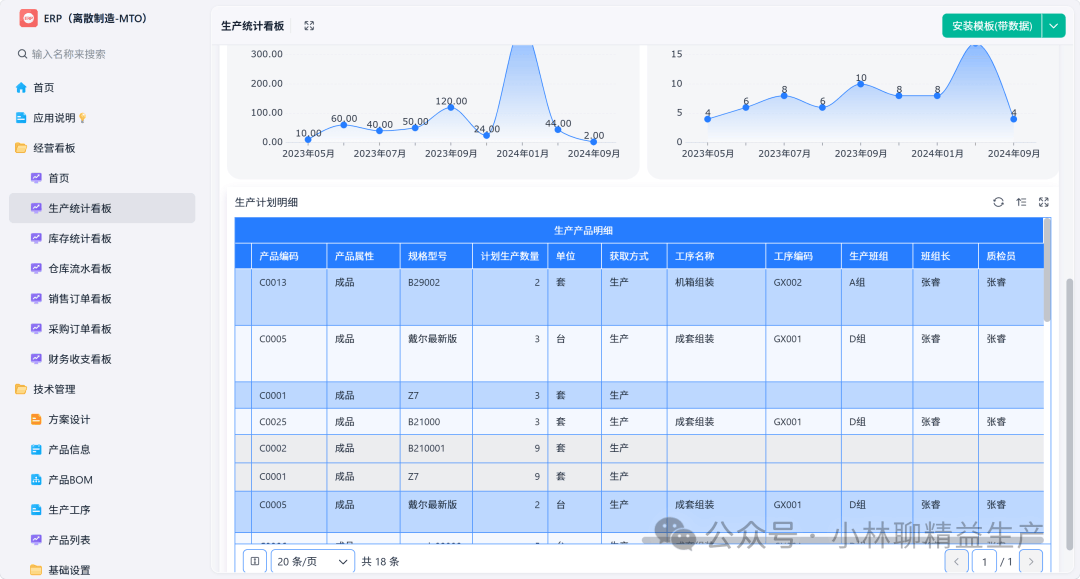Click the search magnifier icon in sidebar
1080x579 pixels.
[x=22, y=54]
